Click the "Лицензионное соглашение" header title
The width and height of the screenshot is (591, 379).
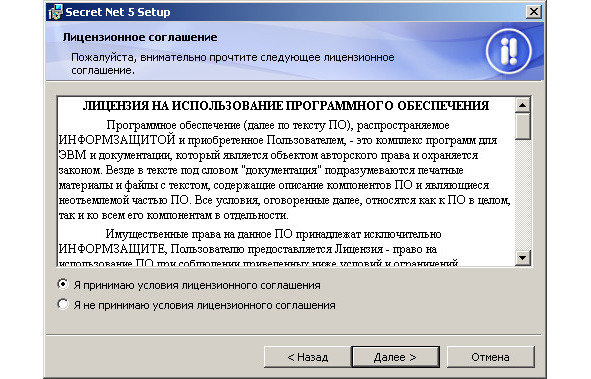coord(140,37)
